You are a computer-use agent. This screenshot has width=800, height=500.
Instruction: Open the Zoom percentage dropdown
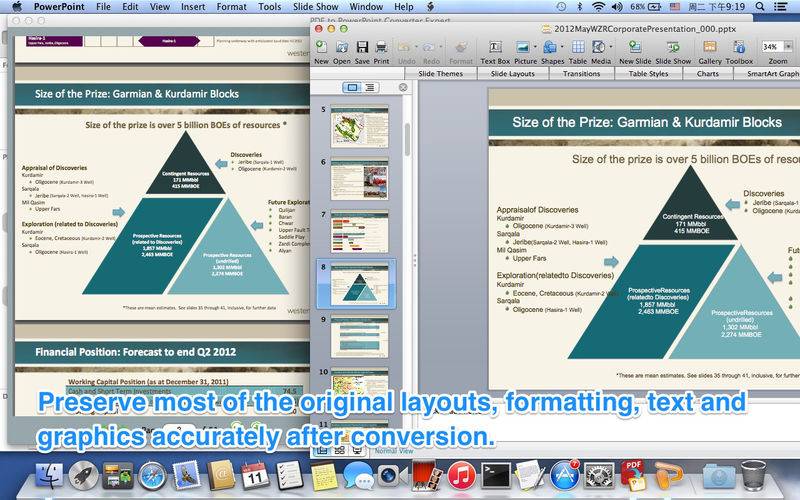pyautogui.click(x=788, y=47)
